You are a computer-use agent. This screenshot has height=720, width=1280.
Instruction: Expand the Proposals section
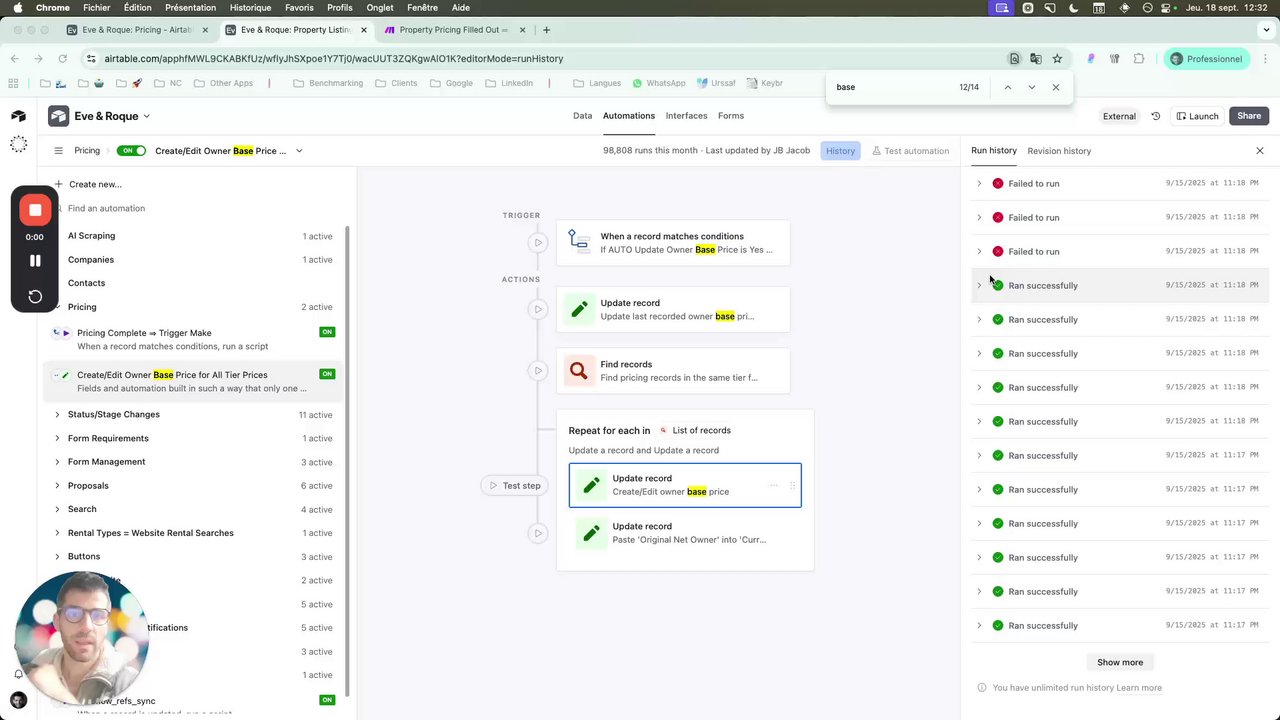point(57,486)
